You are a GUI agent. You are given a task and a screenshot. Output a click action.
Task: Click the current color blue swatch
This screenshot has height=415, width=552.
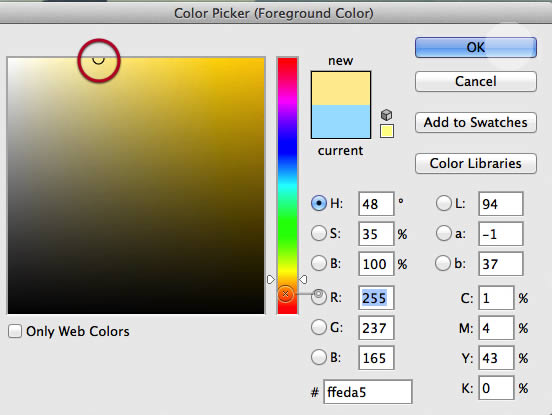click(x=341, y=121)
